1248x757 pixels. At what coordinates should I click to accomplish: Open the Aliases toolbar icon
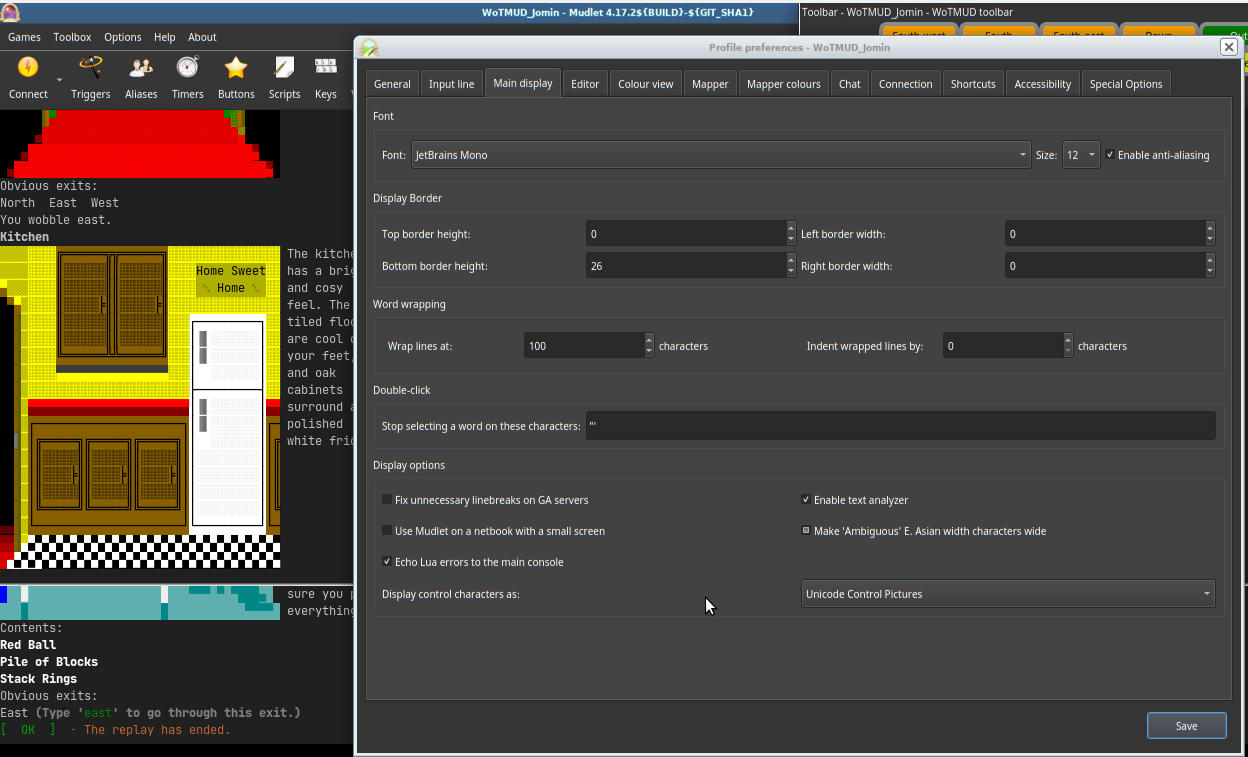(x=141, y=68)
